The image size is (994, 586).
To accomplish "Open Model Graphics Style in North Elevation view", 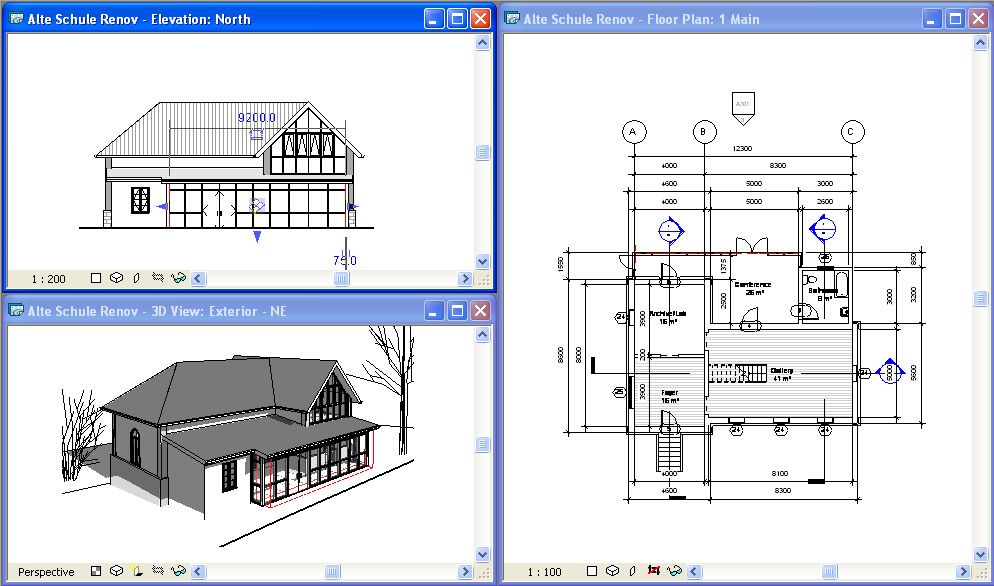I will pyautogui.click(x=116, y=279).
